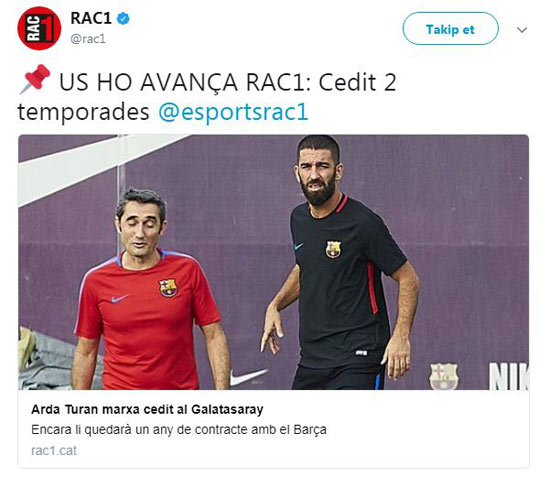Click the NIK lettering on the wall
Image resolution: width=550 pixels, height=487 pixels.
coord(509,376)
